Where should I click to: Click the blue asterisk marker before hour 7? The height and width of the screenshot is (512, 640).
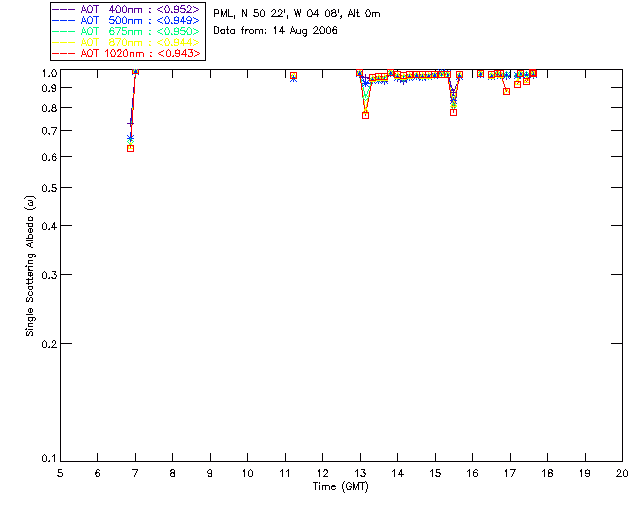[x=131, y=138]
